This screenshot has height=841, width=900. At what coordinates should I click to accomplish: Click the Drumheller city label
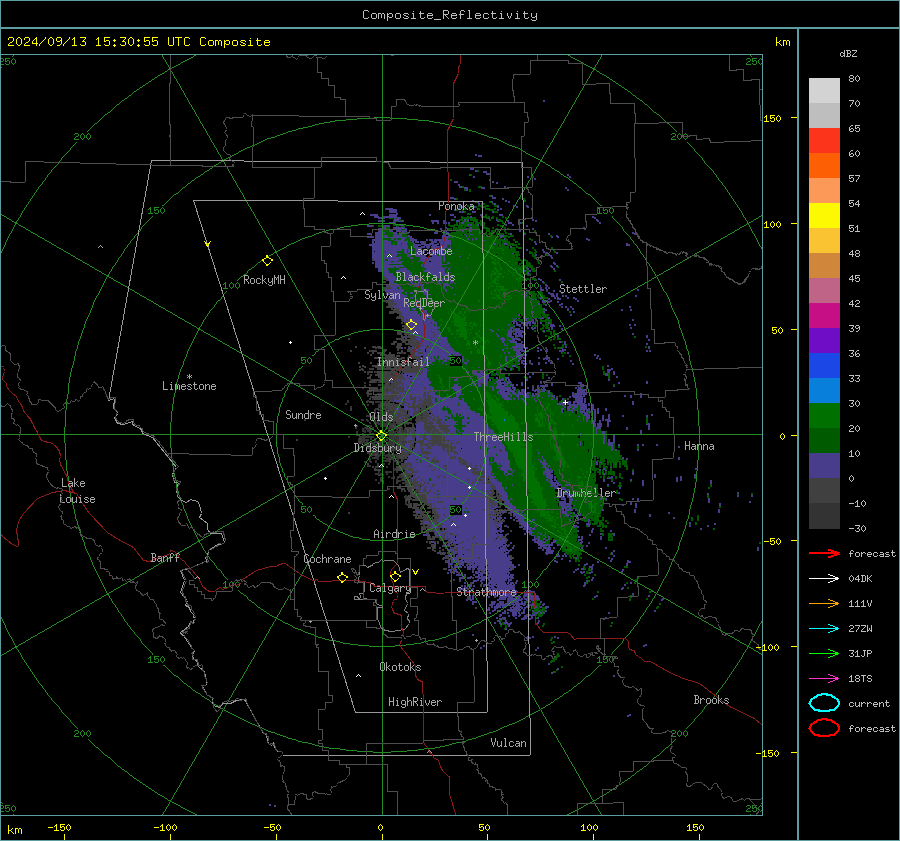coord(585,493)
